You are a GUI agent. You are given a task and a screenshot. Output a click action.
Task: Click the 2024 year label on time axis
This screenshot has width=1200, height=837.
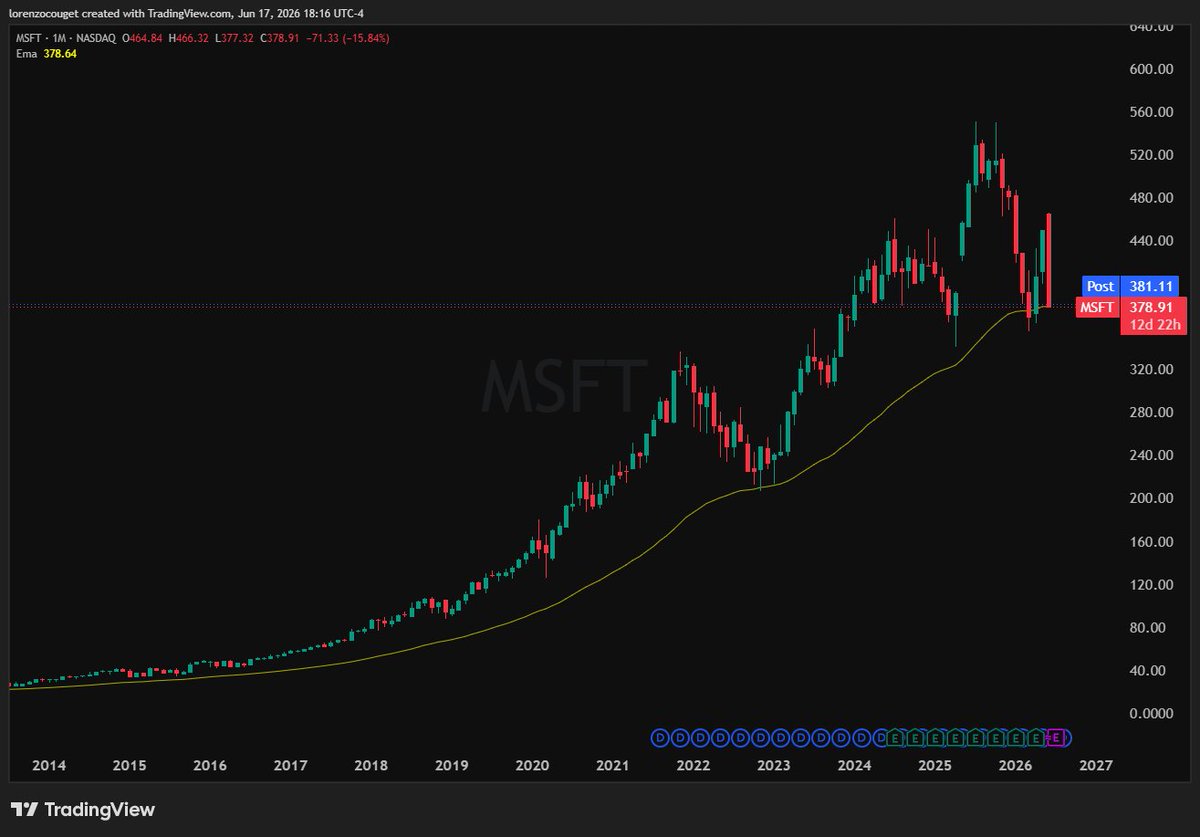coord(854,765)
